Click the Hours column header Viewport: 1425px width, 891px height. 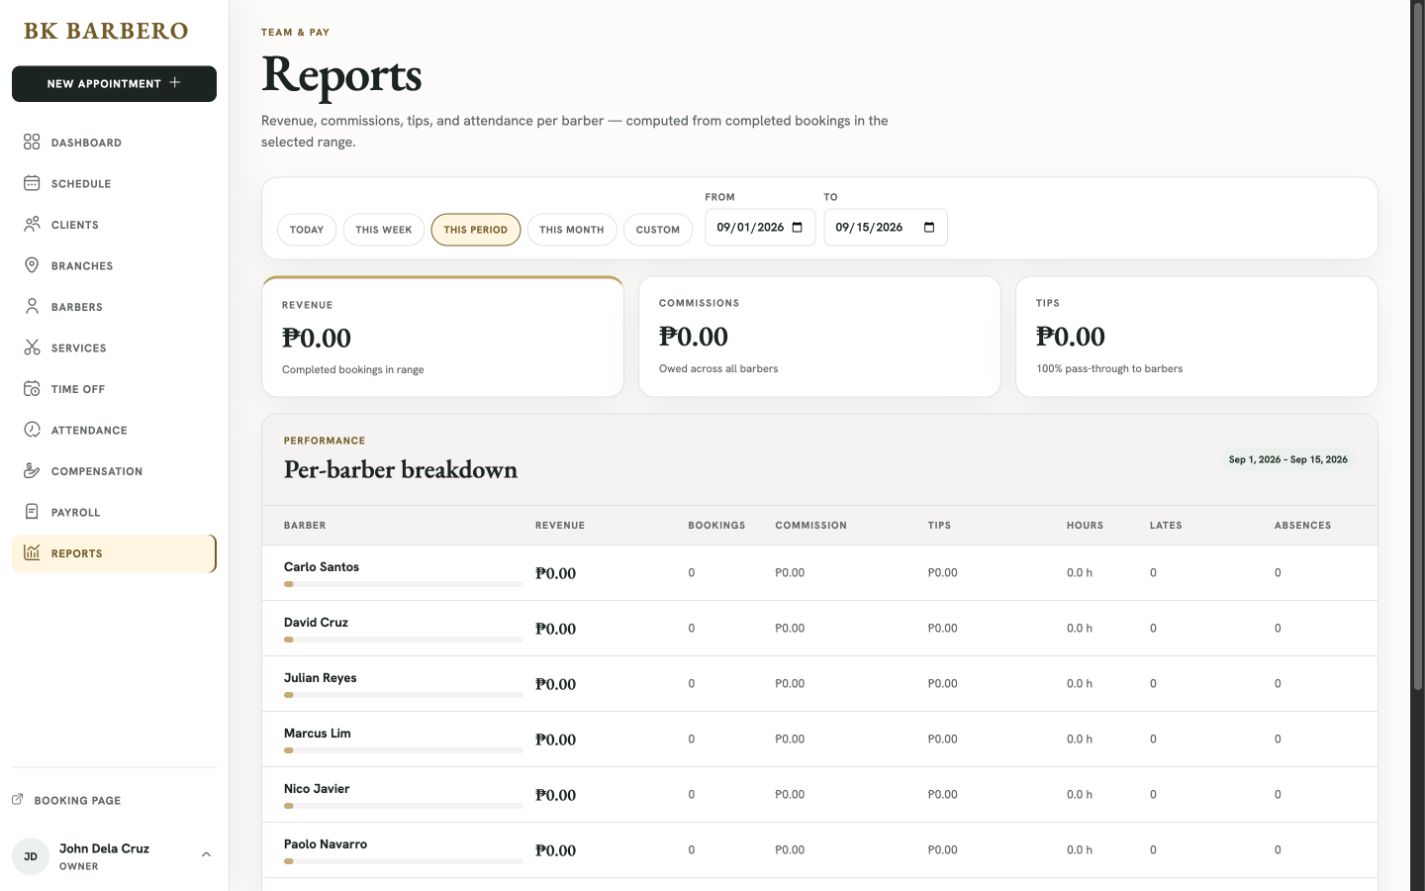click(1085, 525)
